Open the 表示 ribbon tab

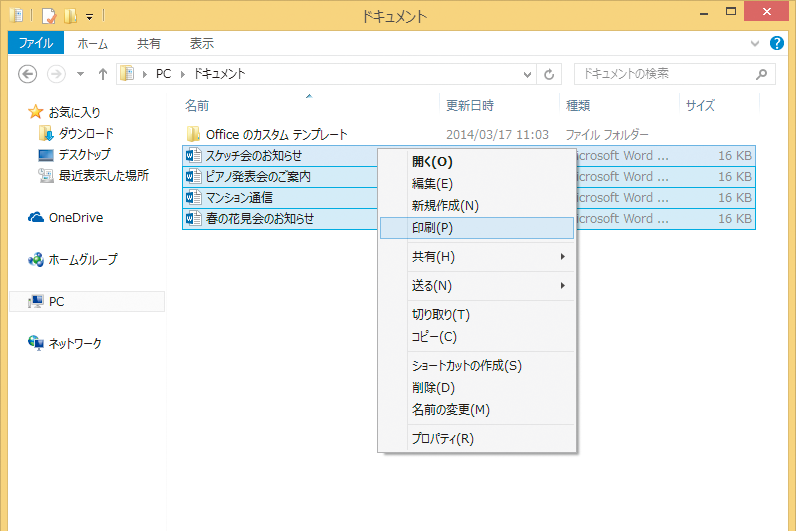point(202,44)
